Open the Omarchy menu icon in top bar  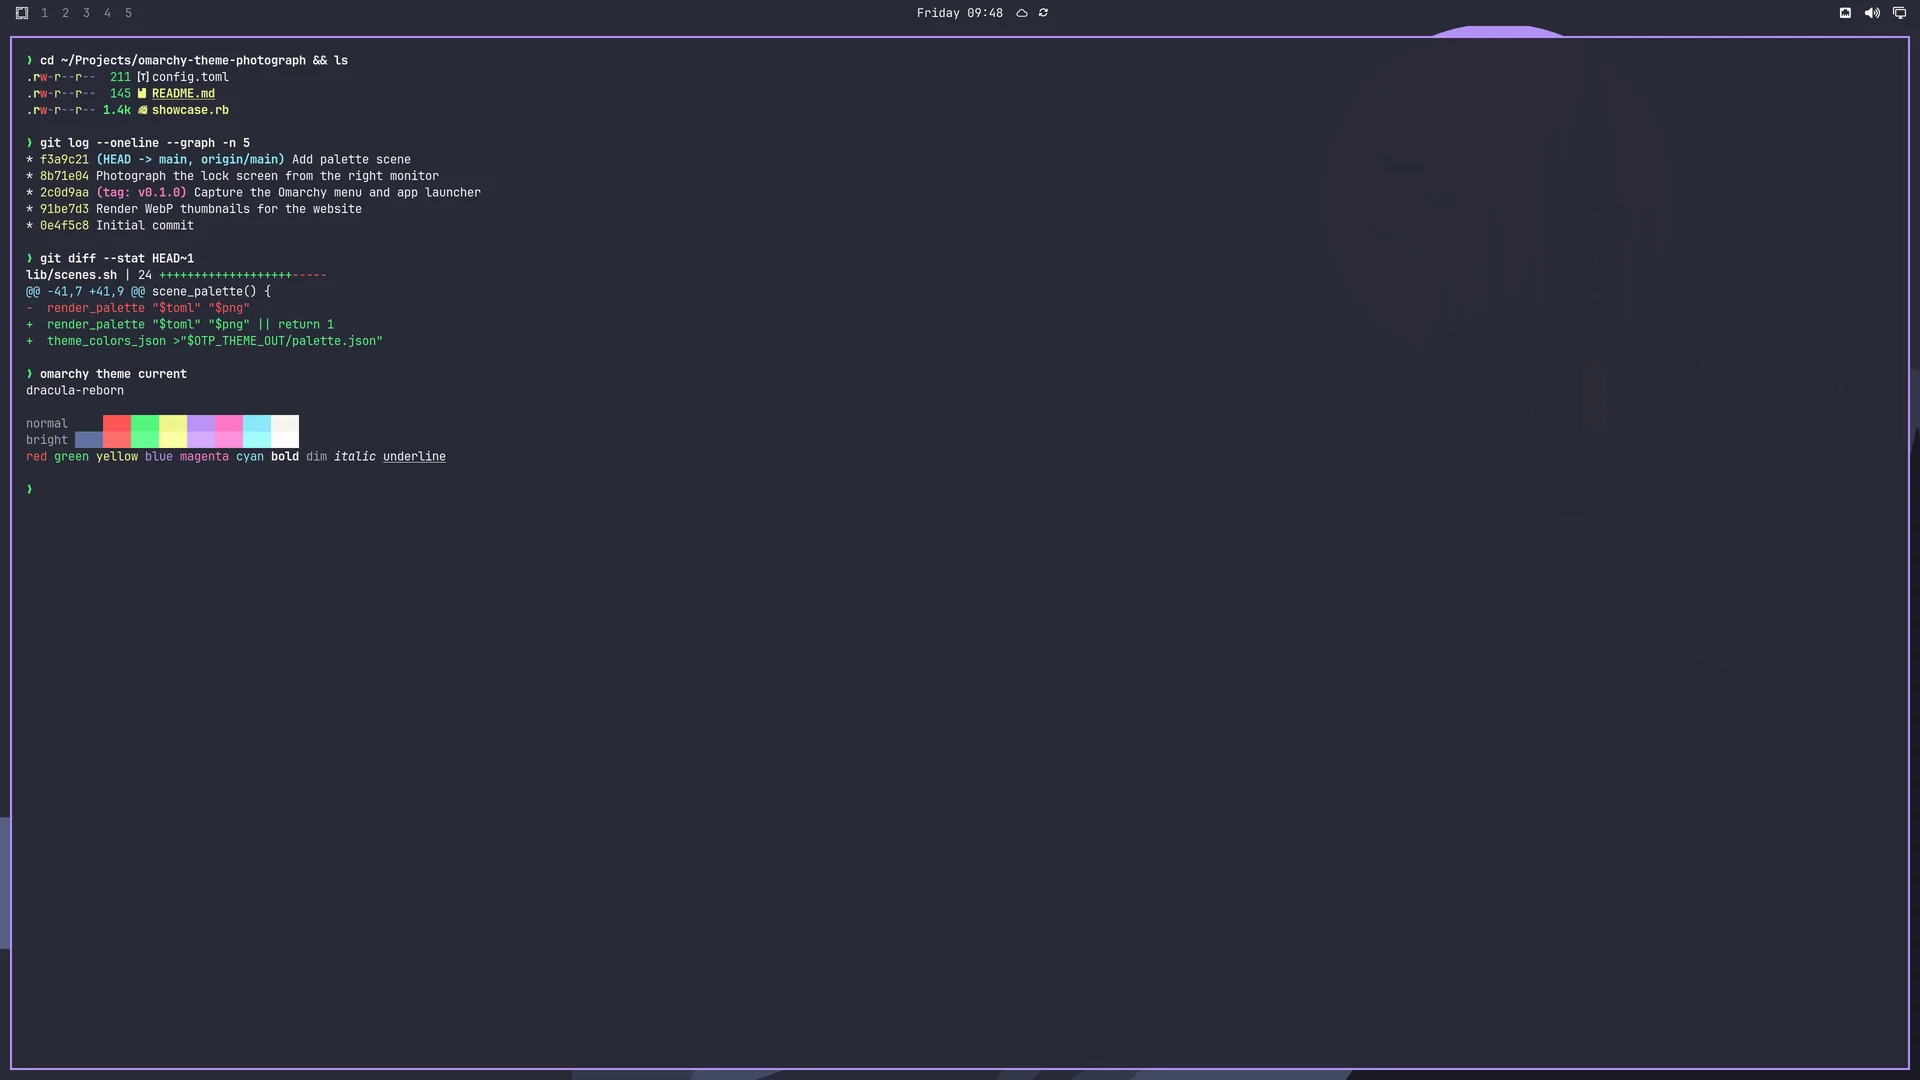coord(22,13)
